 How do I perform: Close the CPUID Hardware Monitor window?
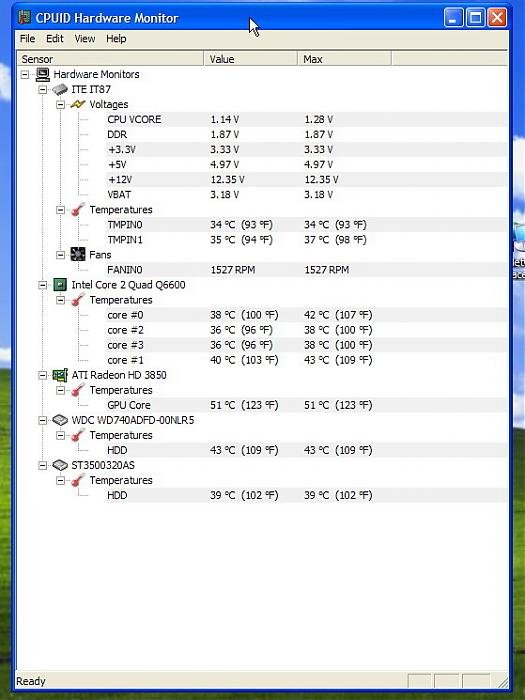[497, 18]
